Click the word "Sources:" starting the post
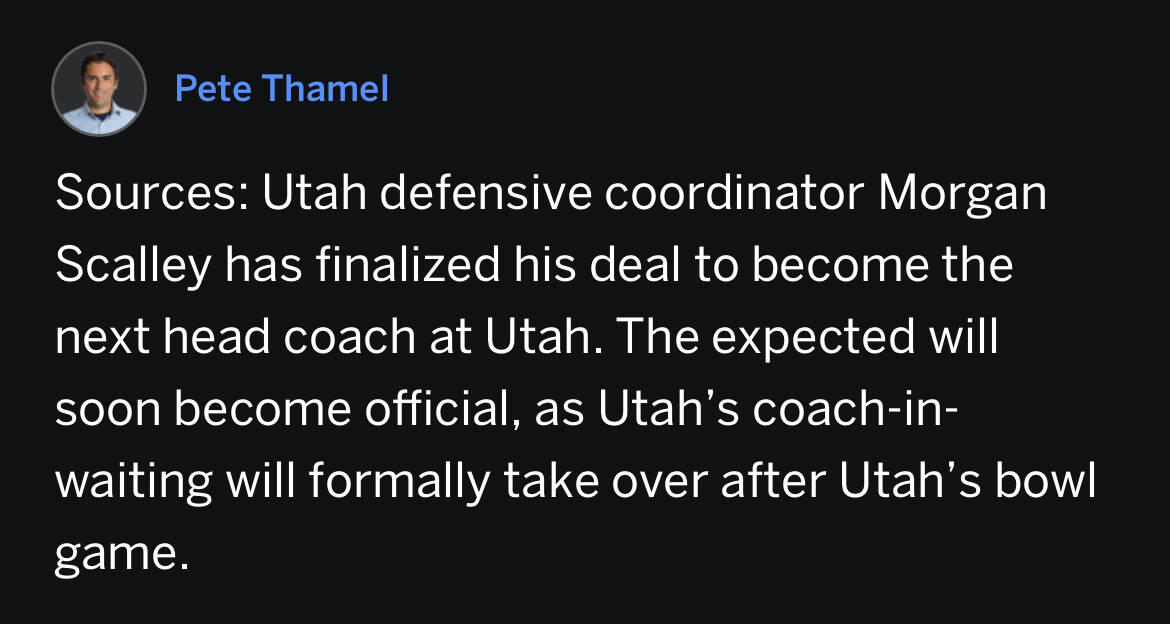The image size is (1170, 624). (152, 195)
